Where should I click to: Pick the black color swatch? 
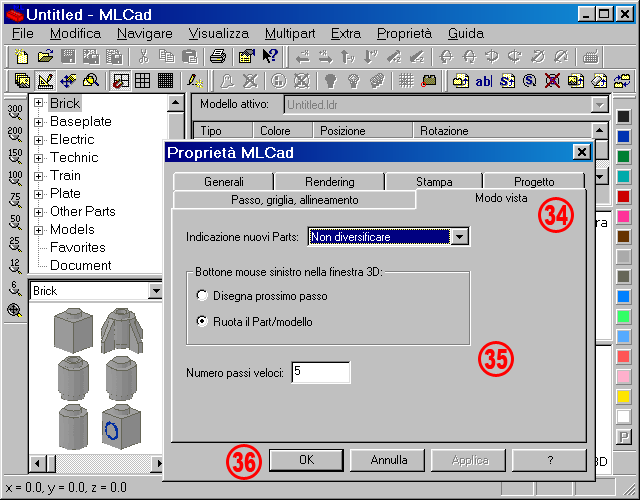pos(623,116)
